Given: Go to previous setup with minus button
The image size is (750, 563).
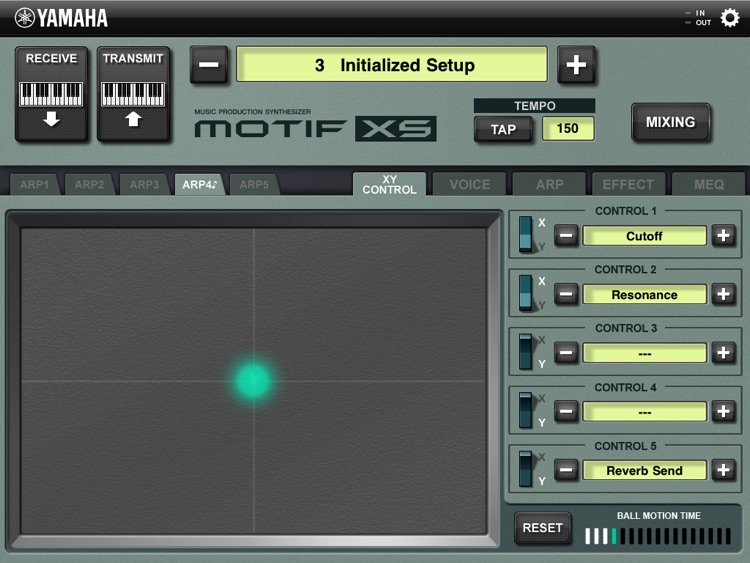Looking at the screenshot, I should [x=209, y=65].
